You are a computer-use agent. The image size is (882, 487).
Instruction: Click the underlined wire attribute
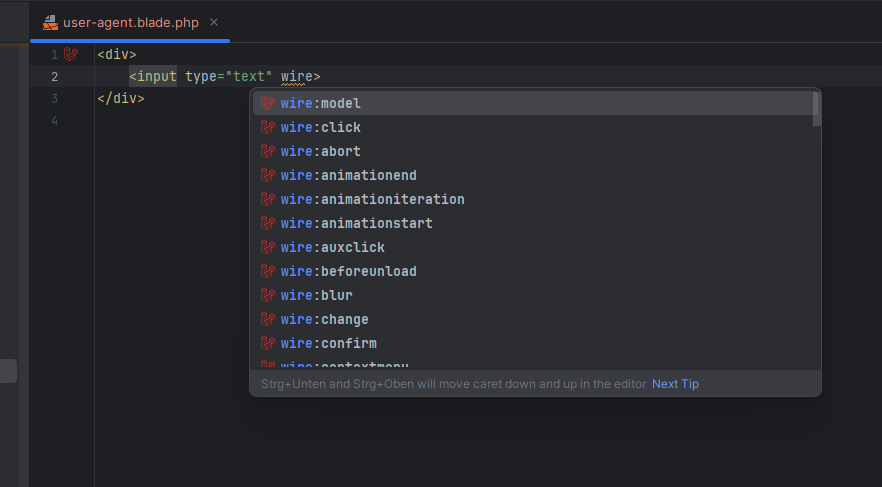click(x=296, y=76)
